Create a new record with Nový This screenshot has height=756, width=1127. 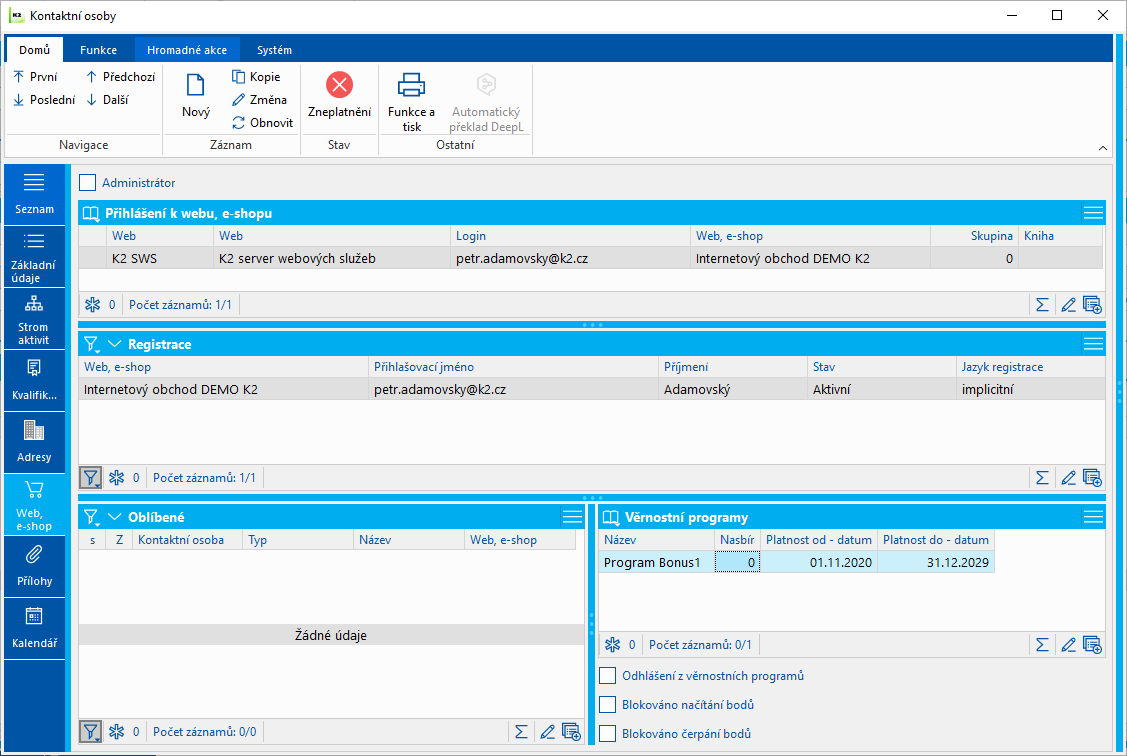pyautogui.click(x=196, y=96)
